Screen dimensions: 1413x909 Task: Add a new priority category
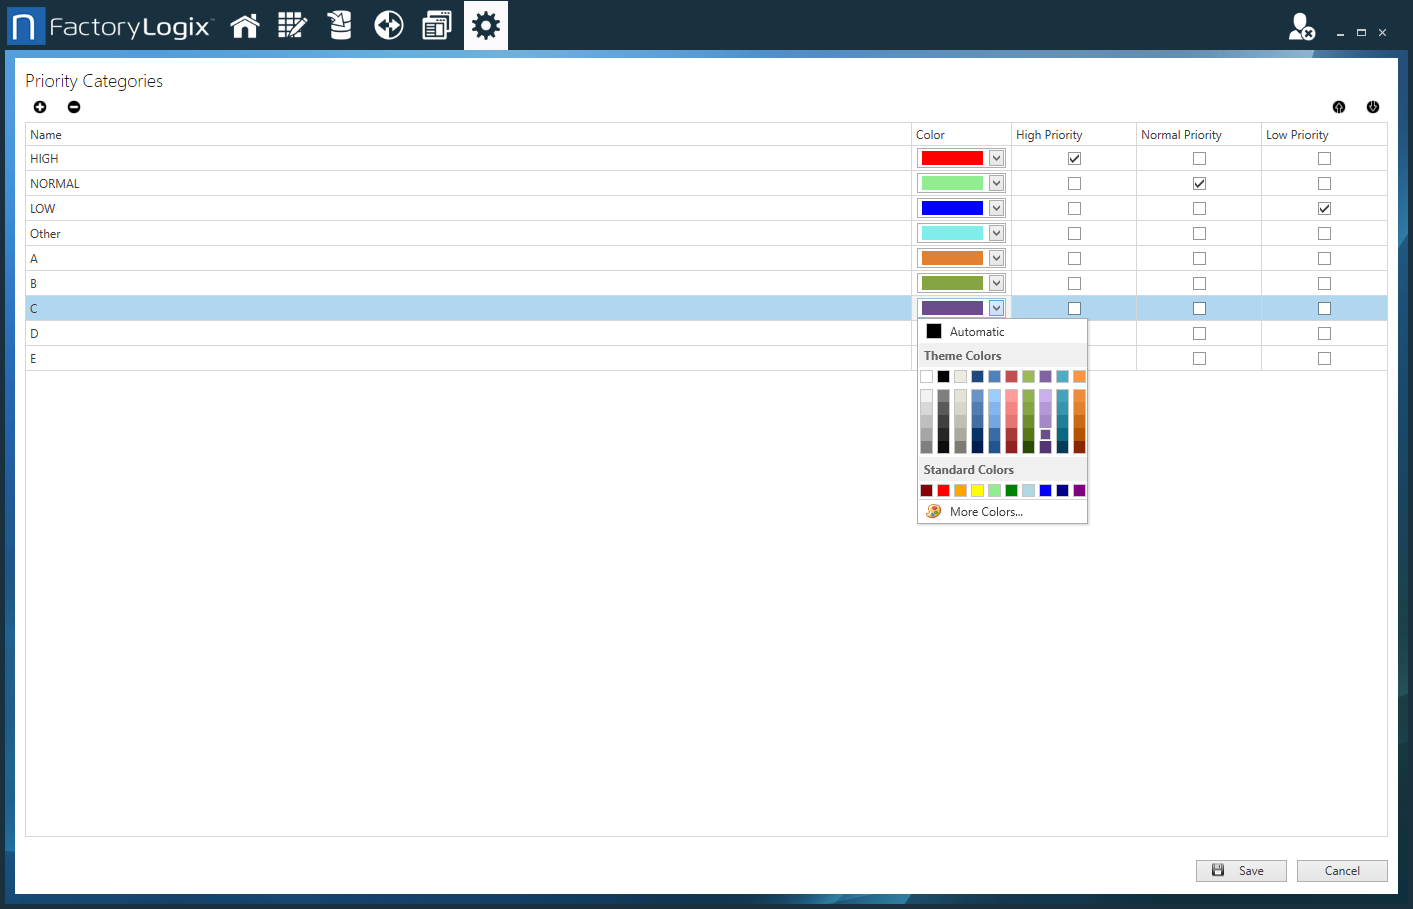pos(40,107)
